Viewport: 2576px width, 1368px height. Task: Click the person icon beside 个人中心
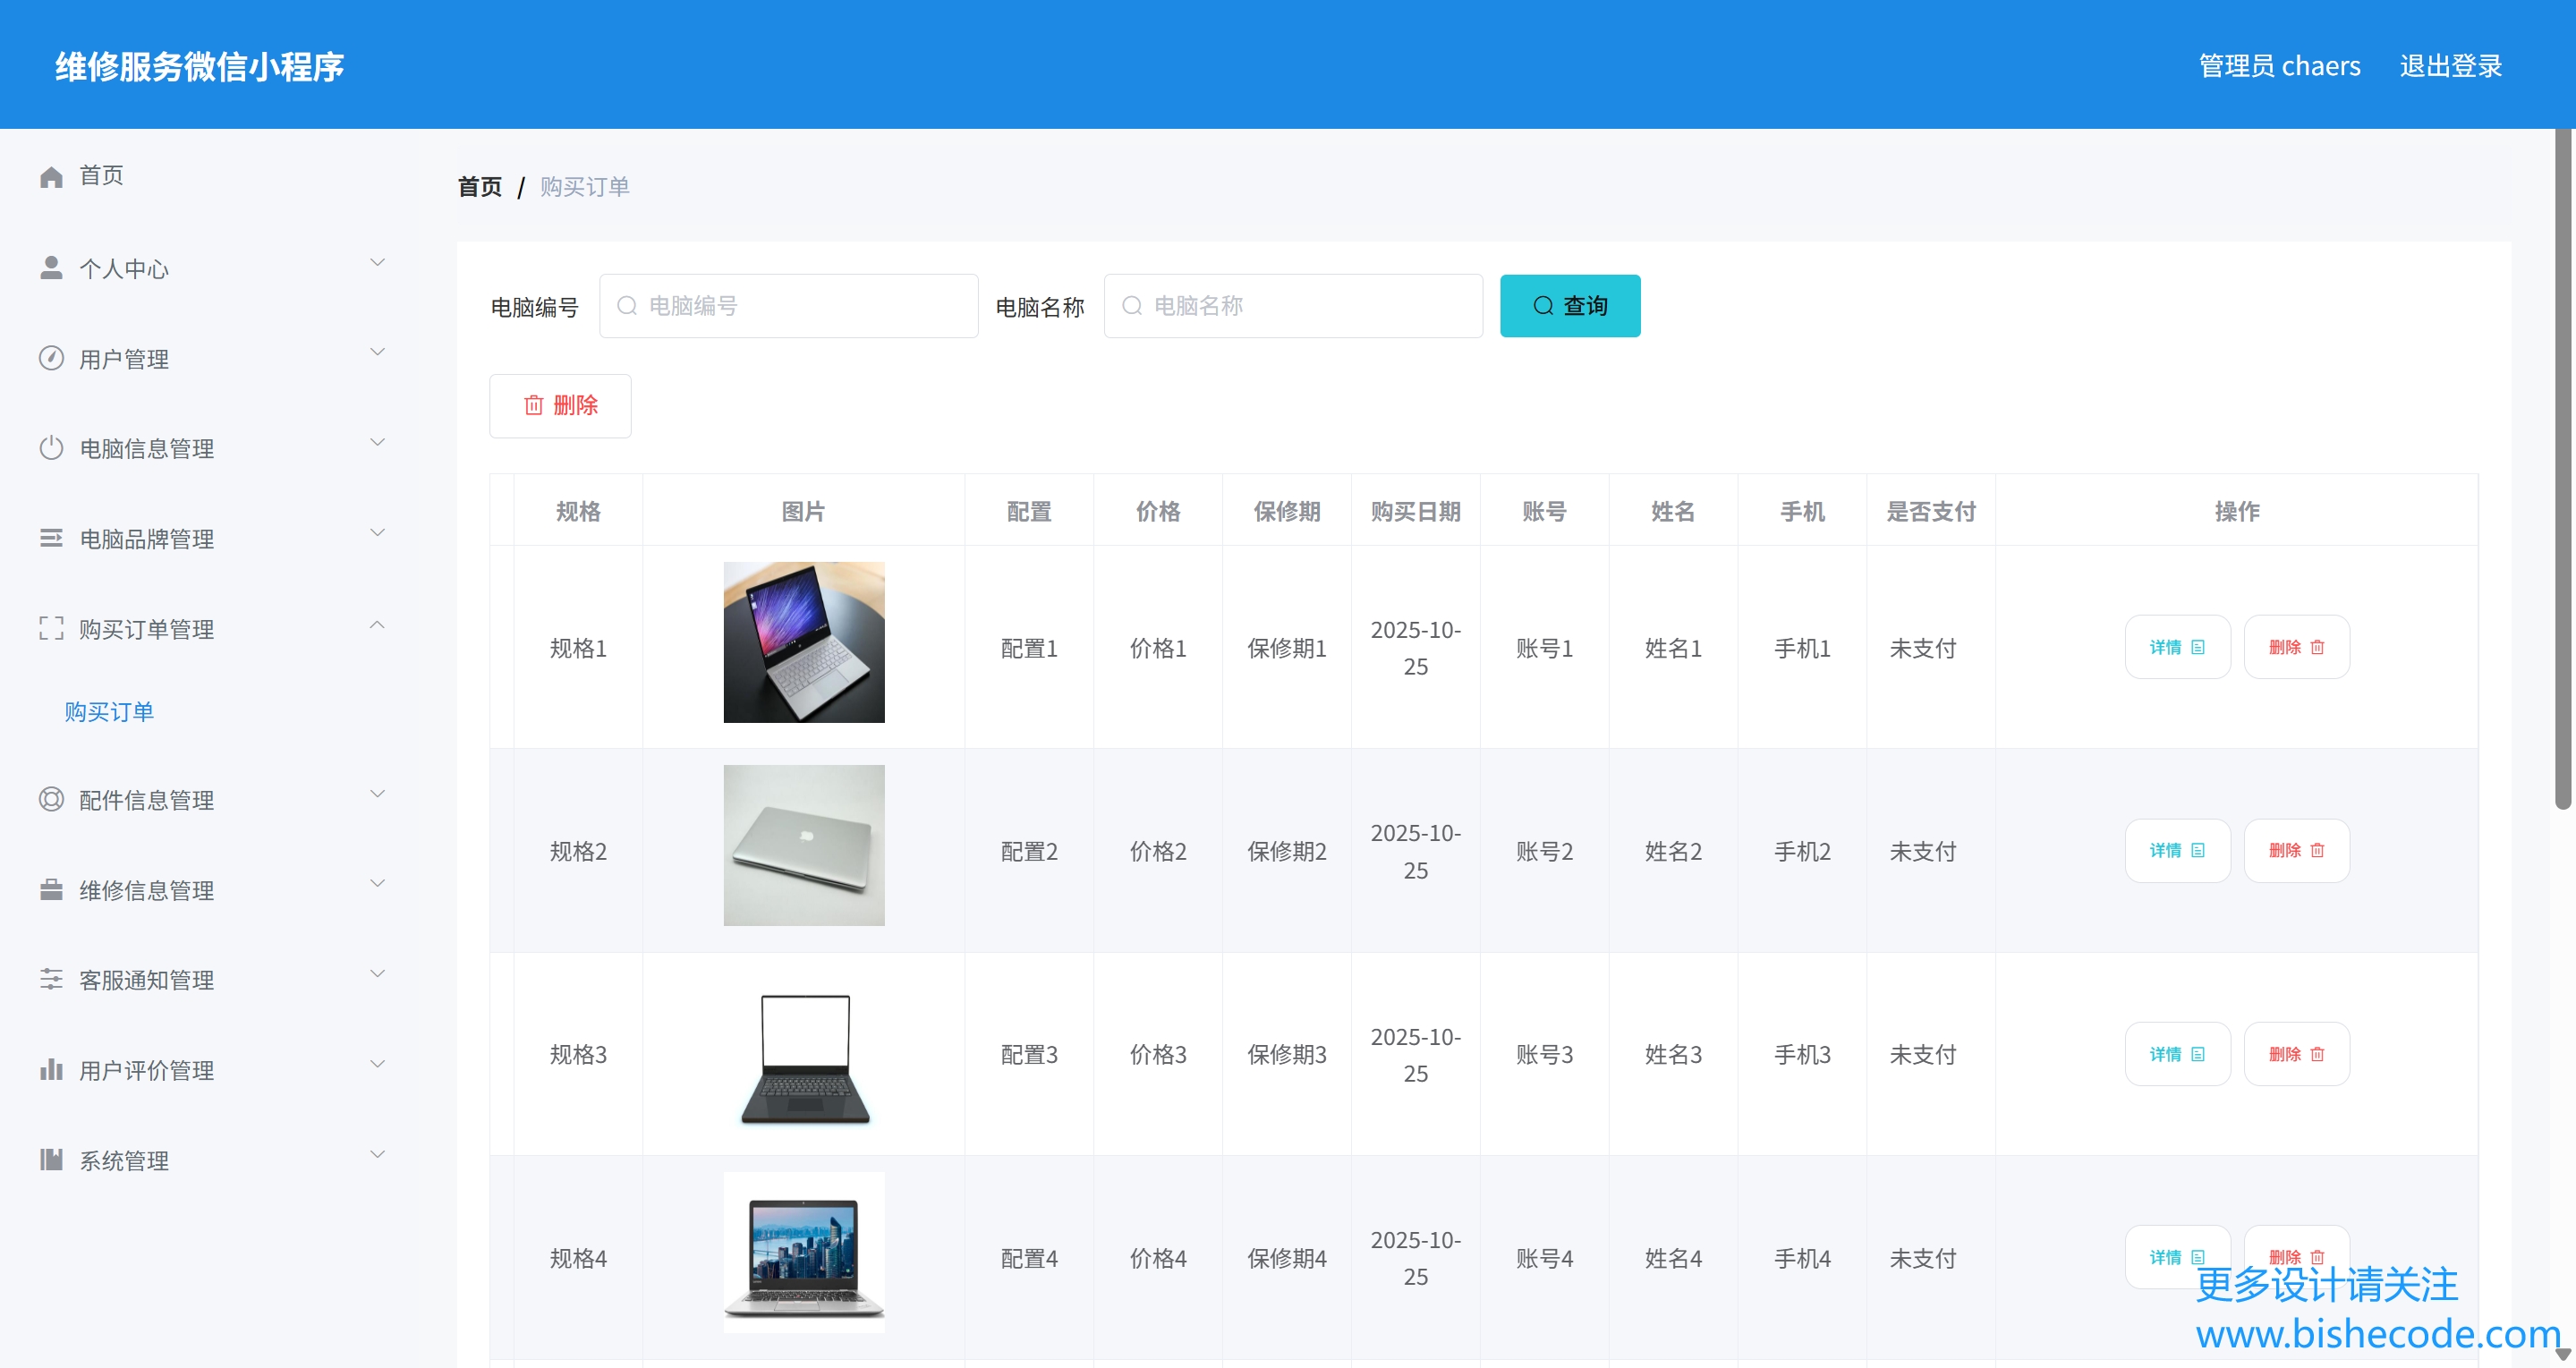[51, 267]
